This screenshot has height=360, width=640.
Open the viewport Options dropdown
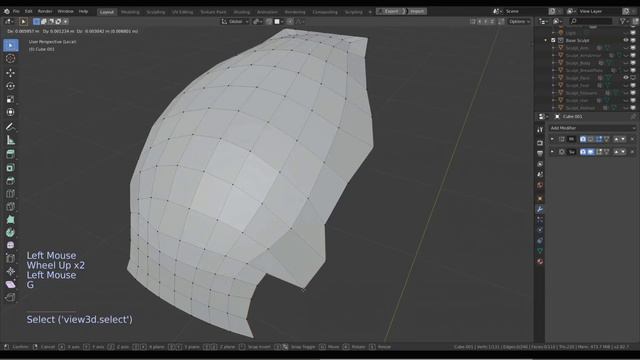tap(519, 22)
